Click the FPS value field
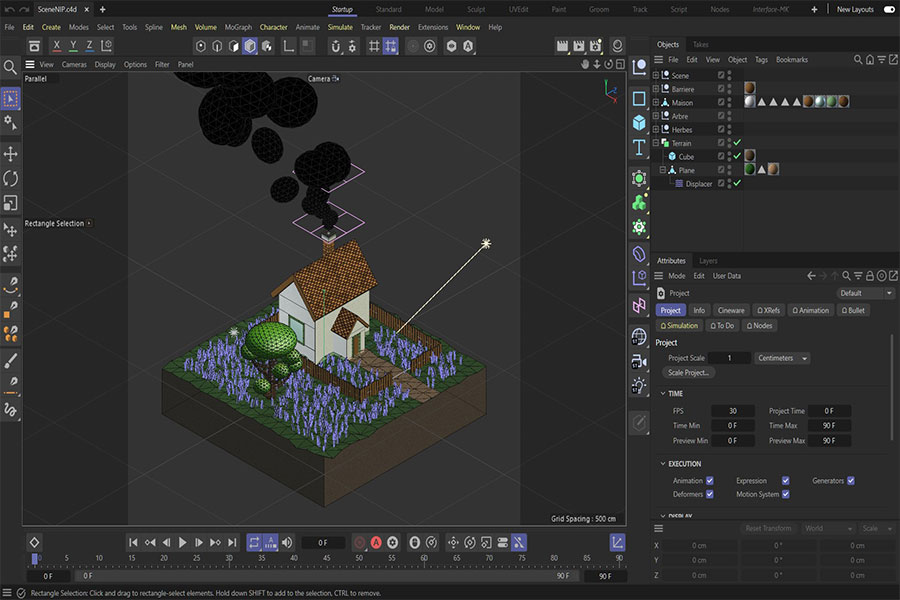The height and width of the screenshot is (600, 900). [732, 411]
